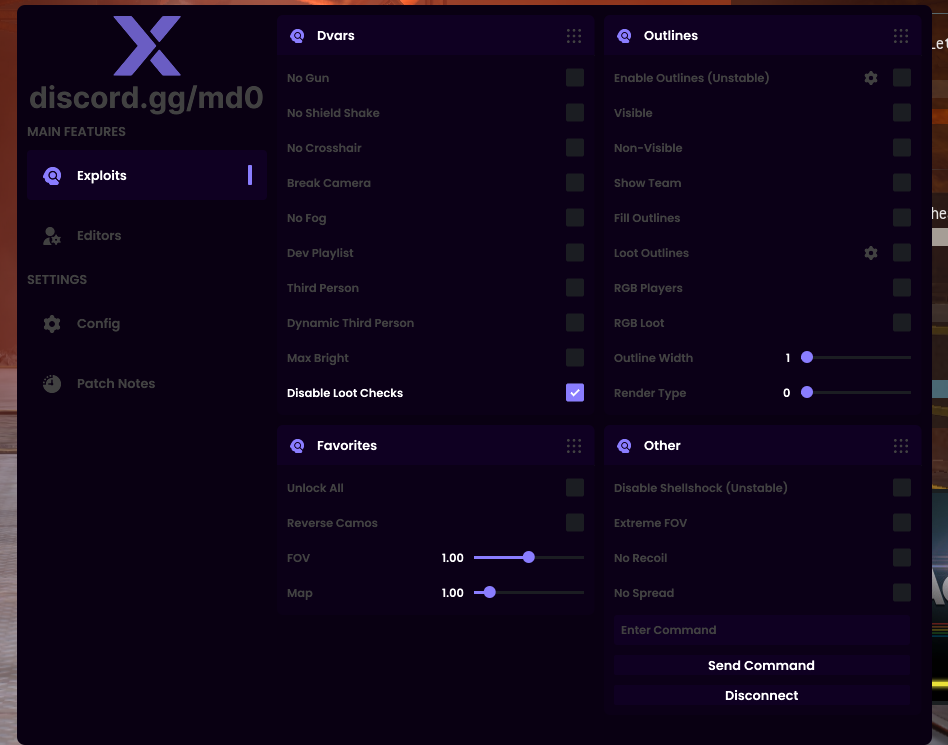Open settings gear next to Loot Outlines
Screen dimensions: 948x745
coord(871,253)
